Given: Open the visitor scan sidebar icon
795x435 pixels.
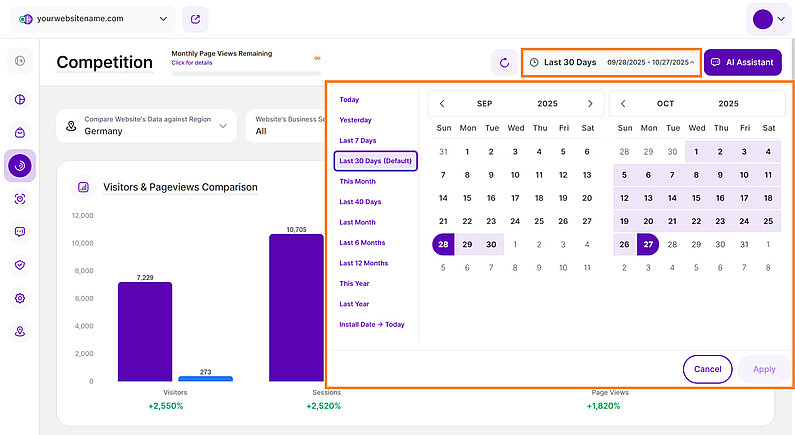Looking at the screenshot, I should pyautogui.click(x=20, y=199).
